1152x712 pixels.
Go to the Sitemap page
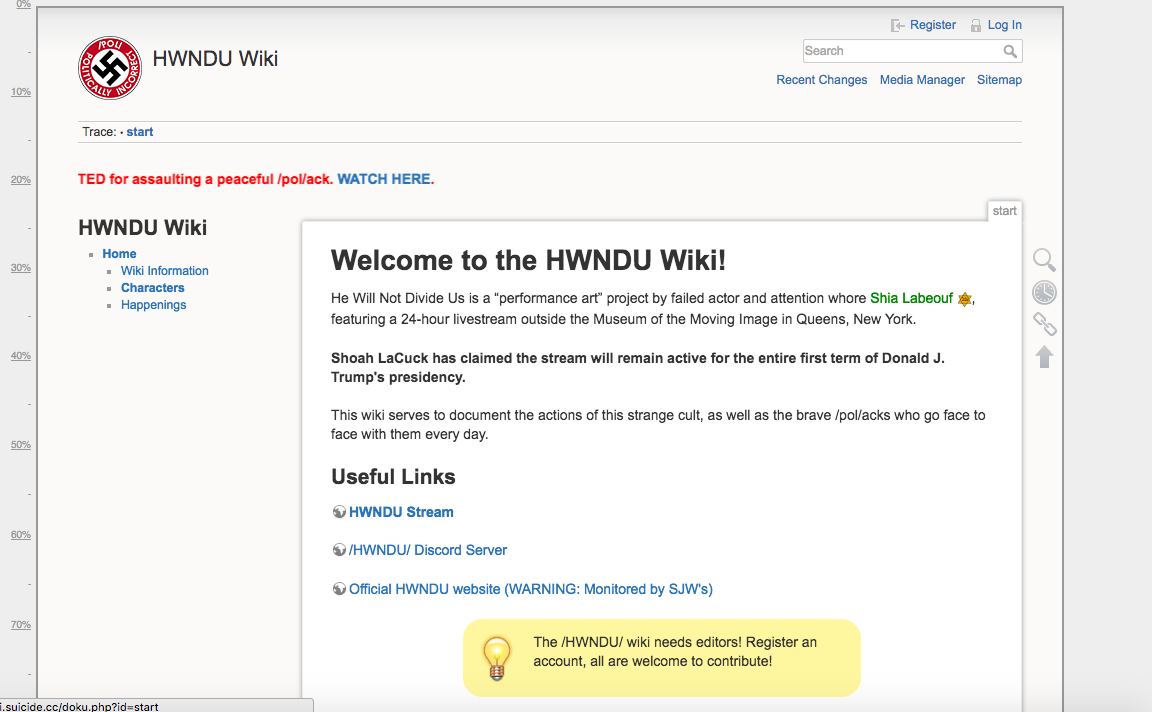point(999,80)
